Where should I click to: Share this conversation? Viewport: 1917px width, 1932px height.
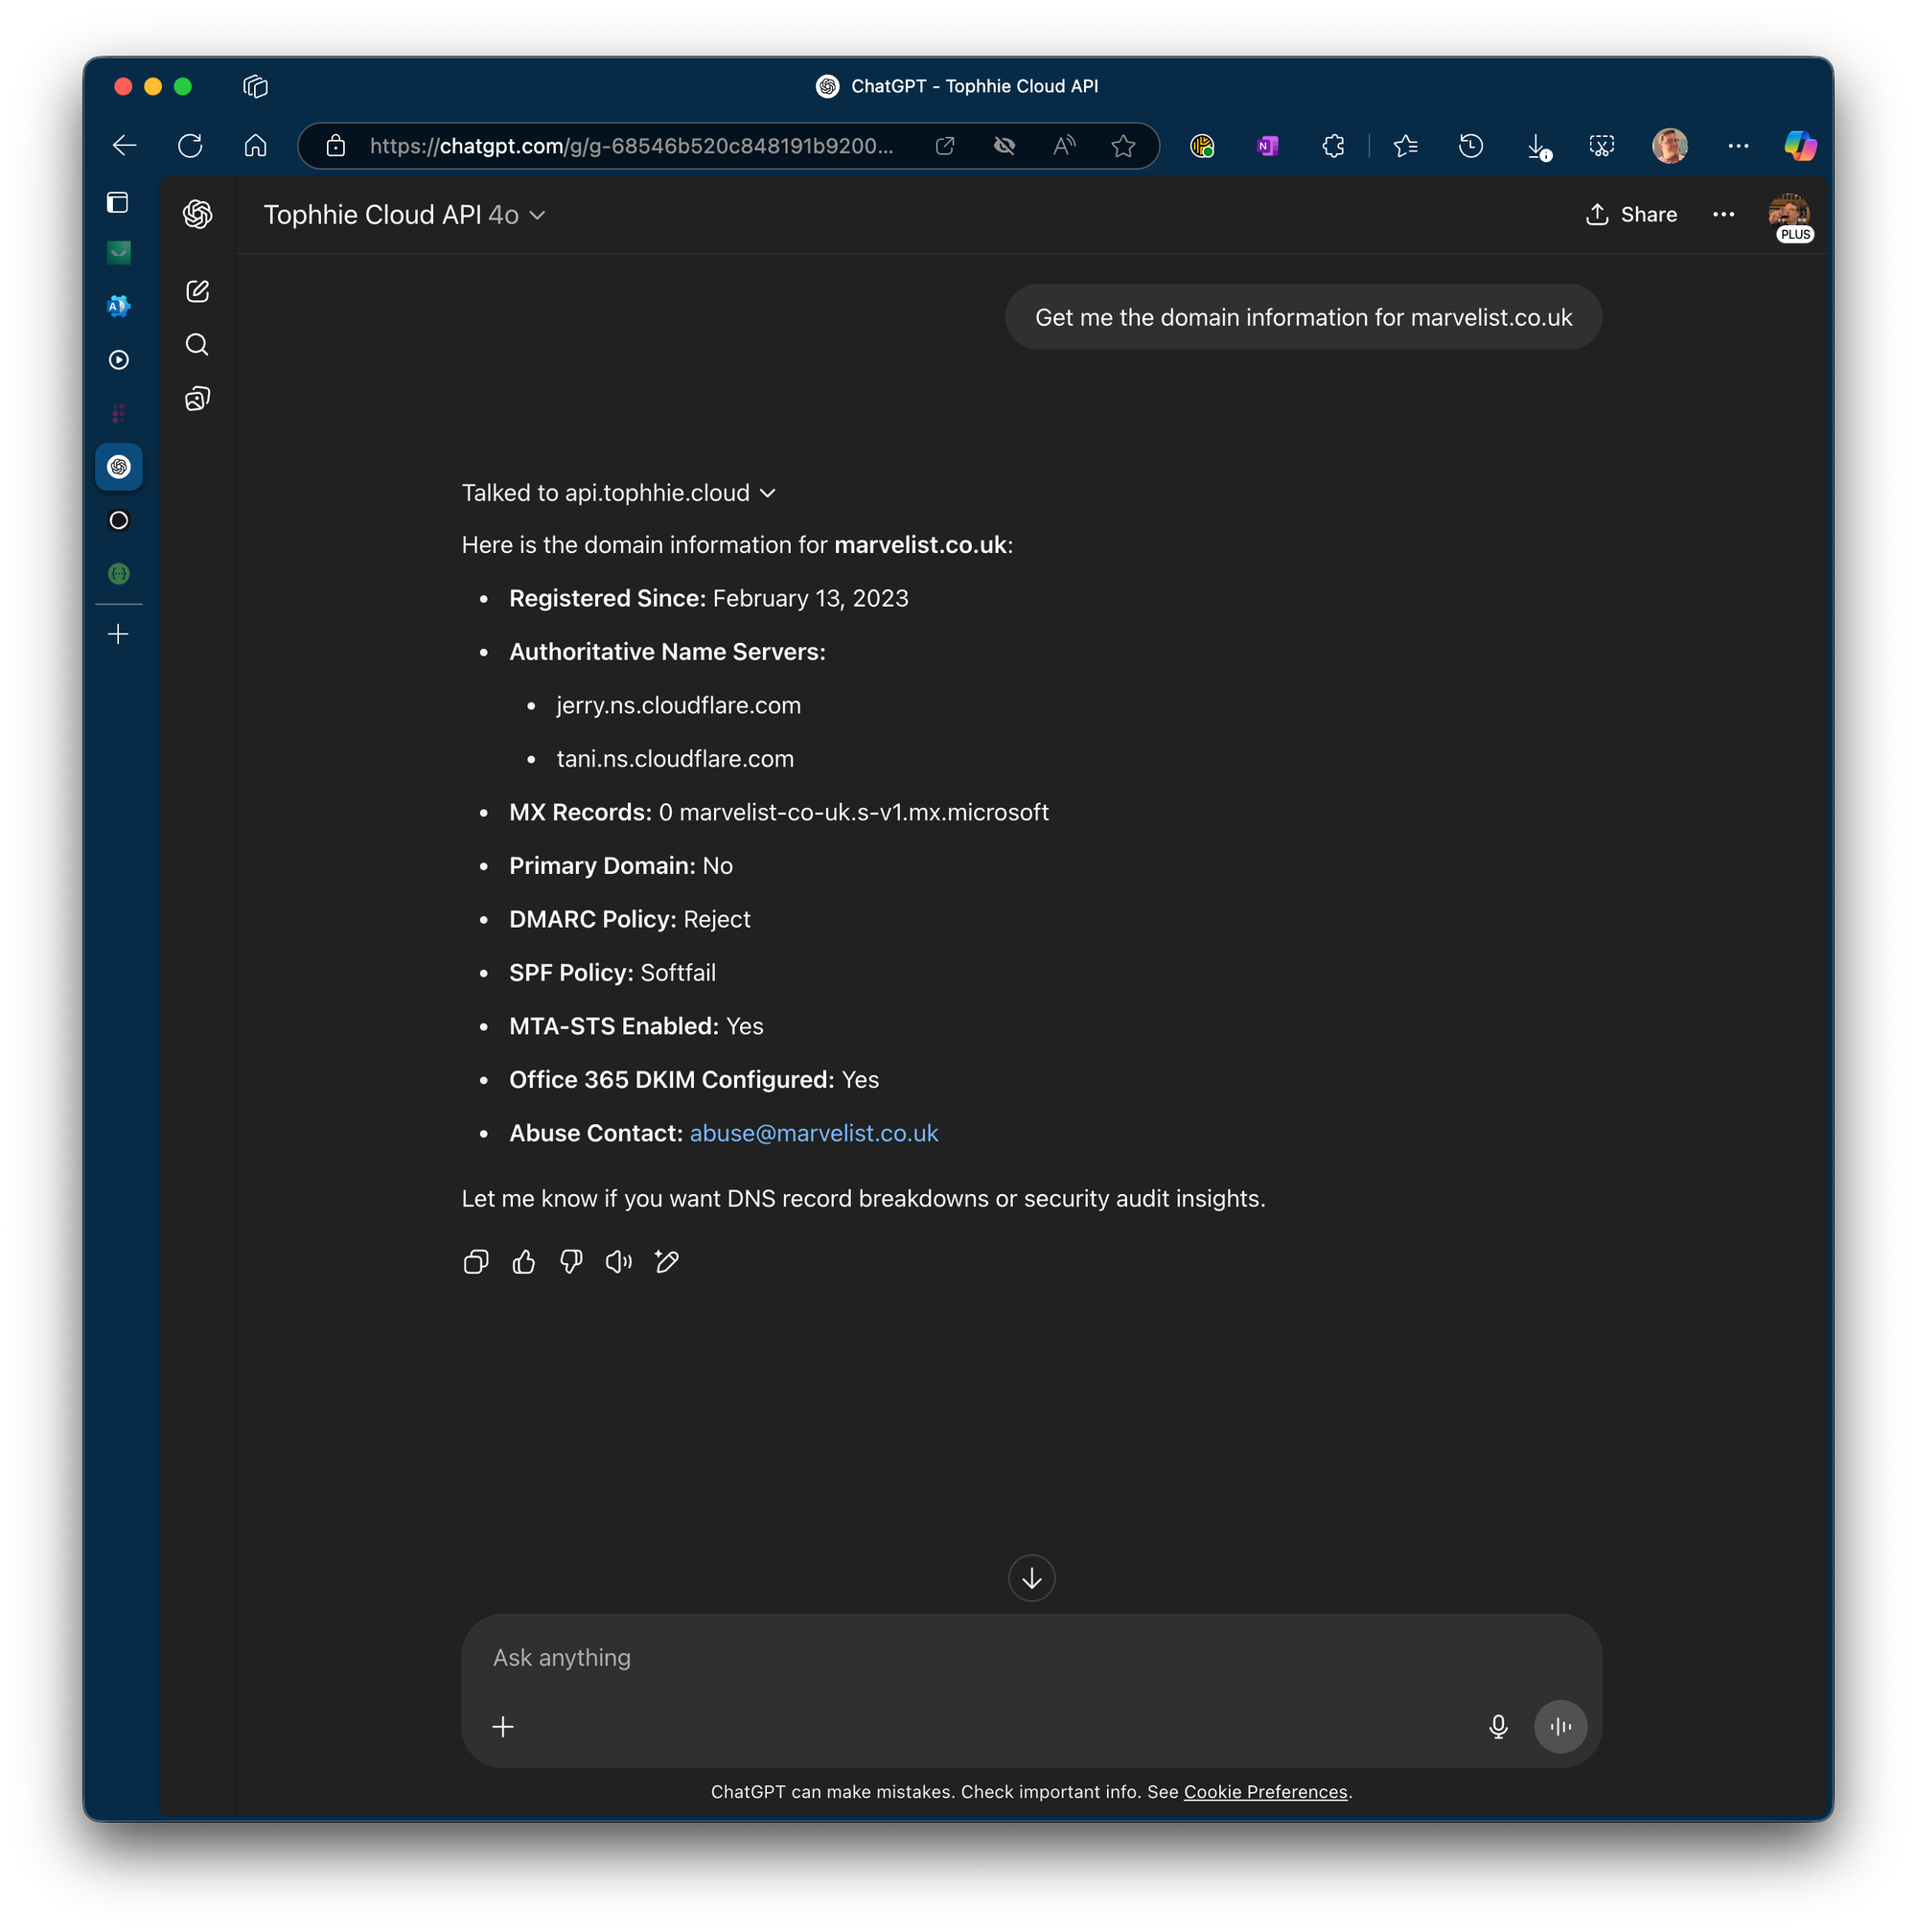1631,215
